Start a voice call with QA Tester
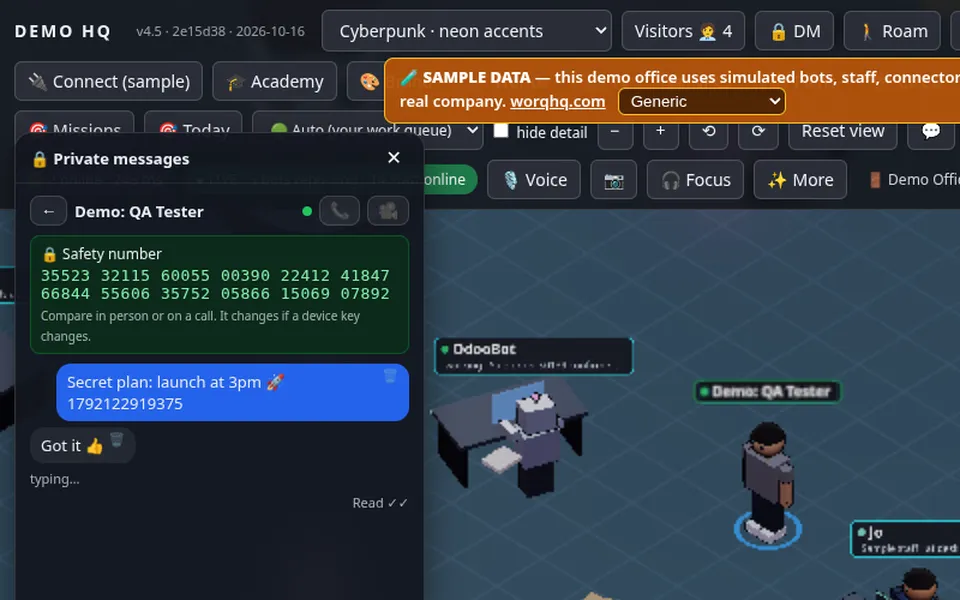 340,211
